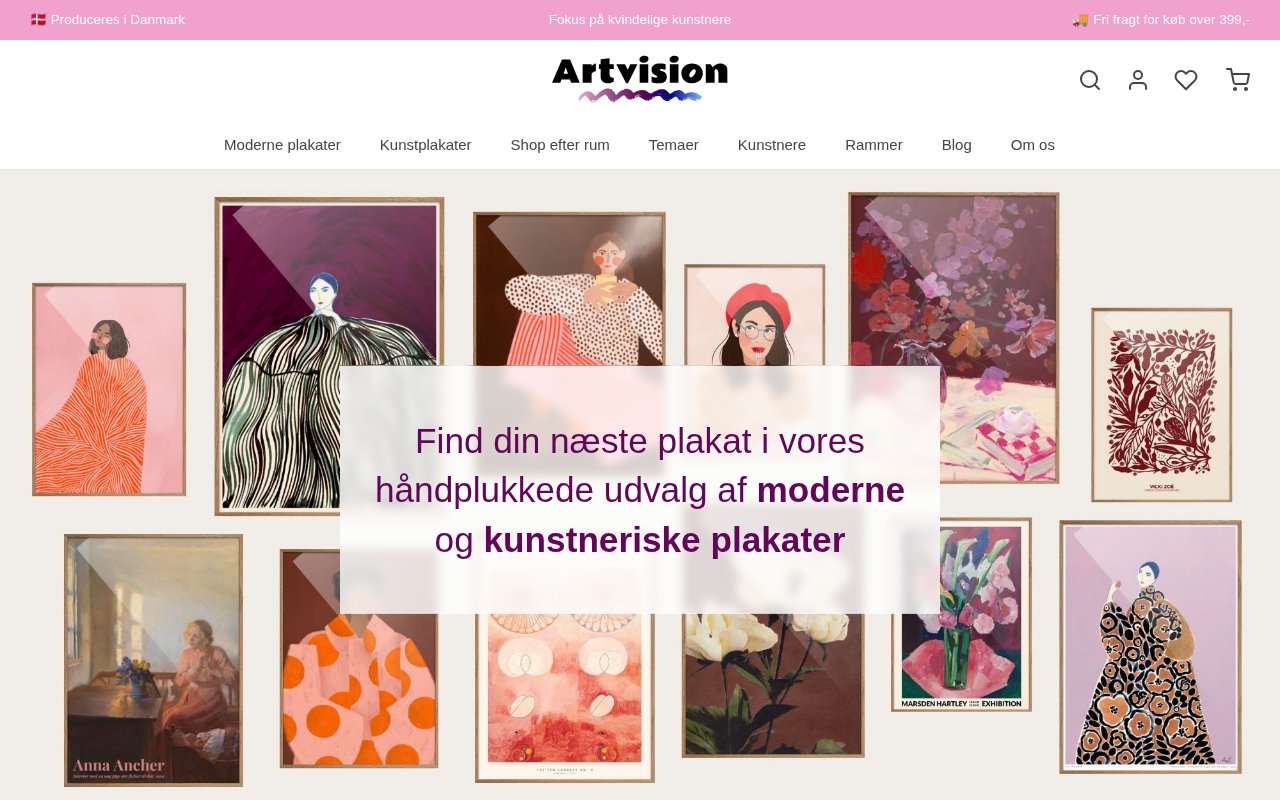Click the Artvision logo

tap(640, 79)
